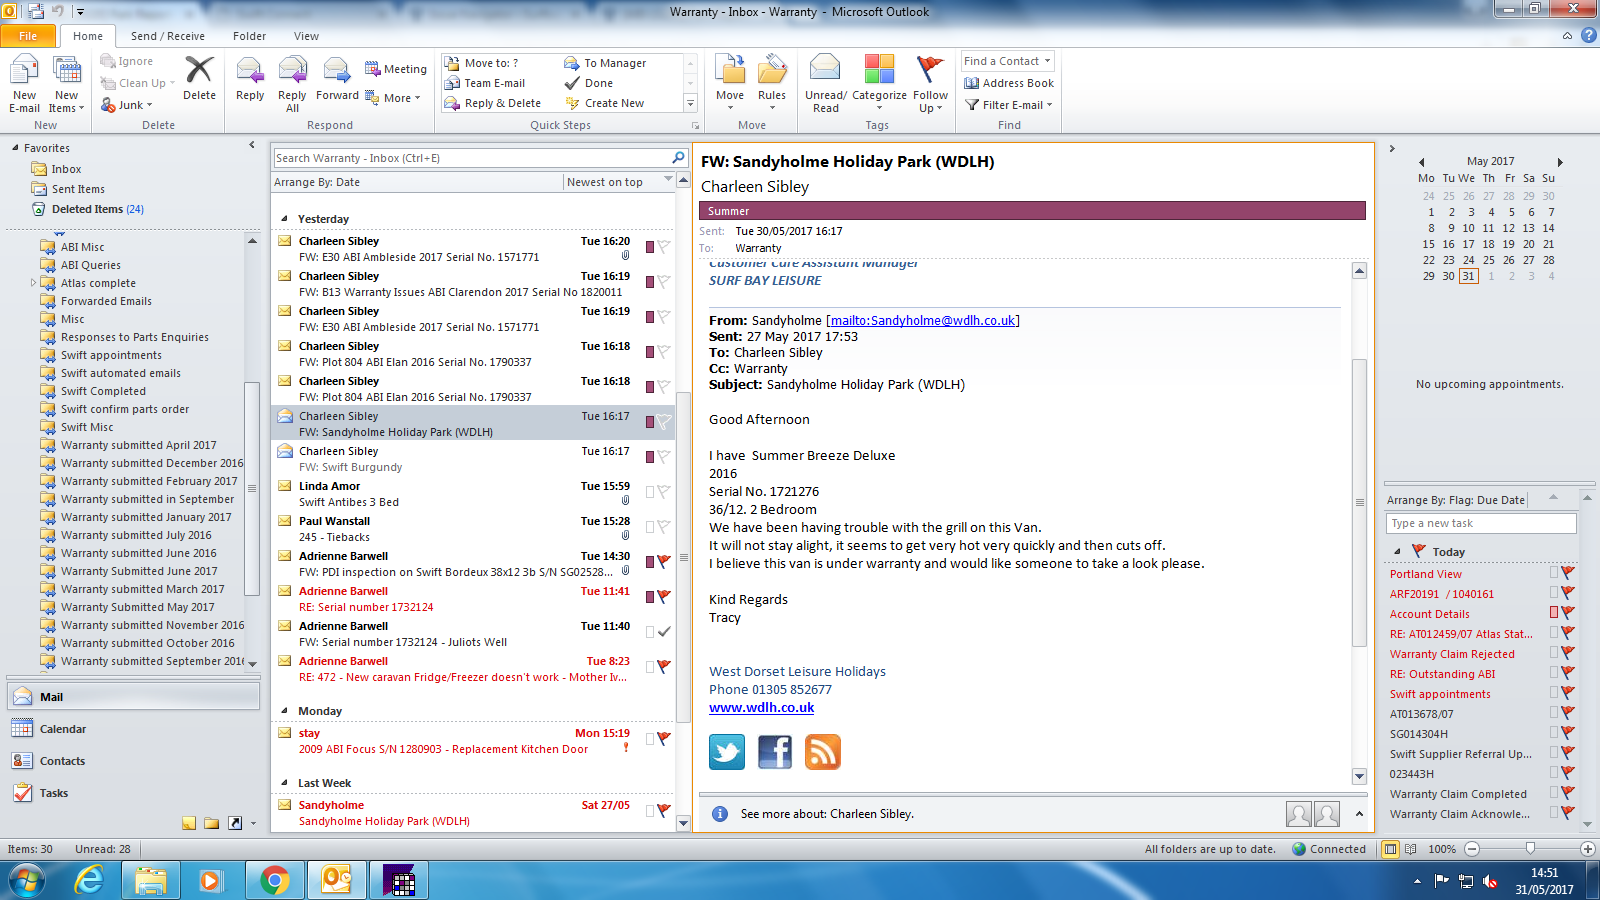The height and width of the screenshot is (900, 1600).
Task: Collapse the Yesterday message group
Action: click(284, 219)
